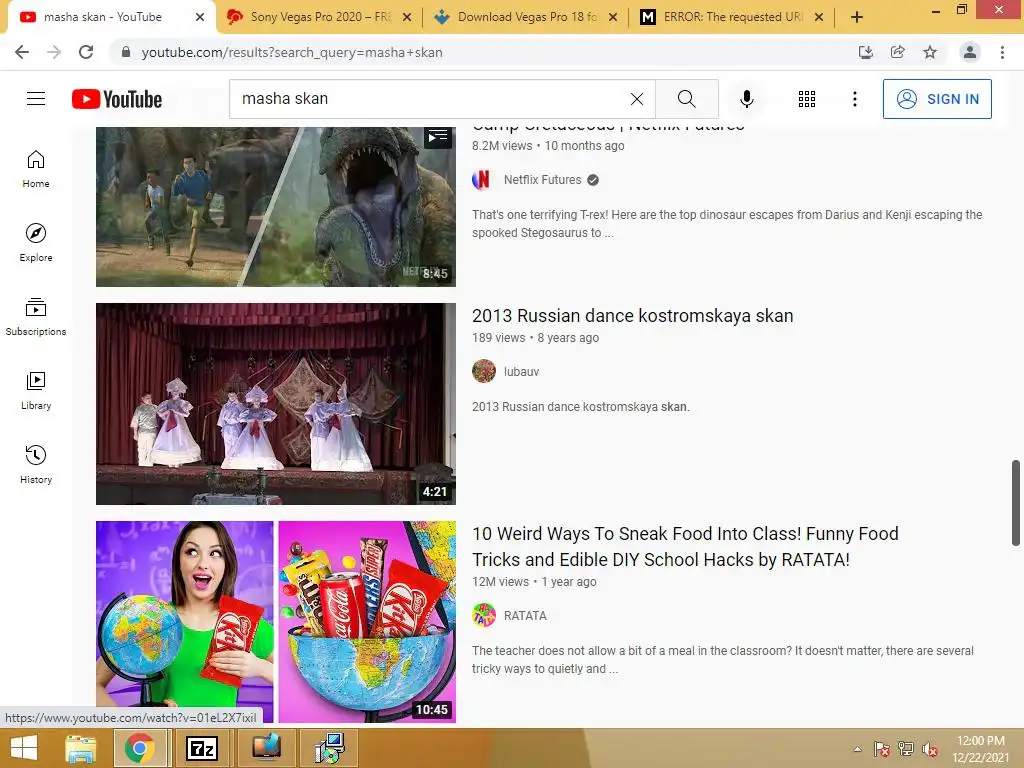Open the YouTube apps grid
1024x768 pixels.
pos(807,99)
